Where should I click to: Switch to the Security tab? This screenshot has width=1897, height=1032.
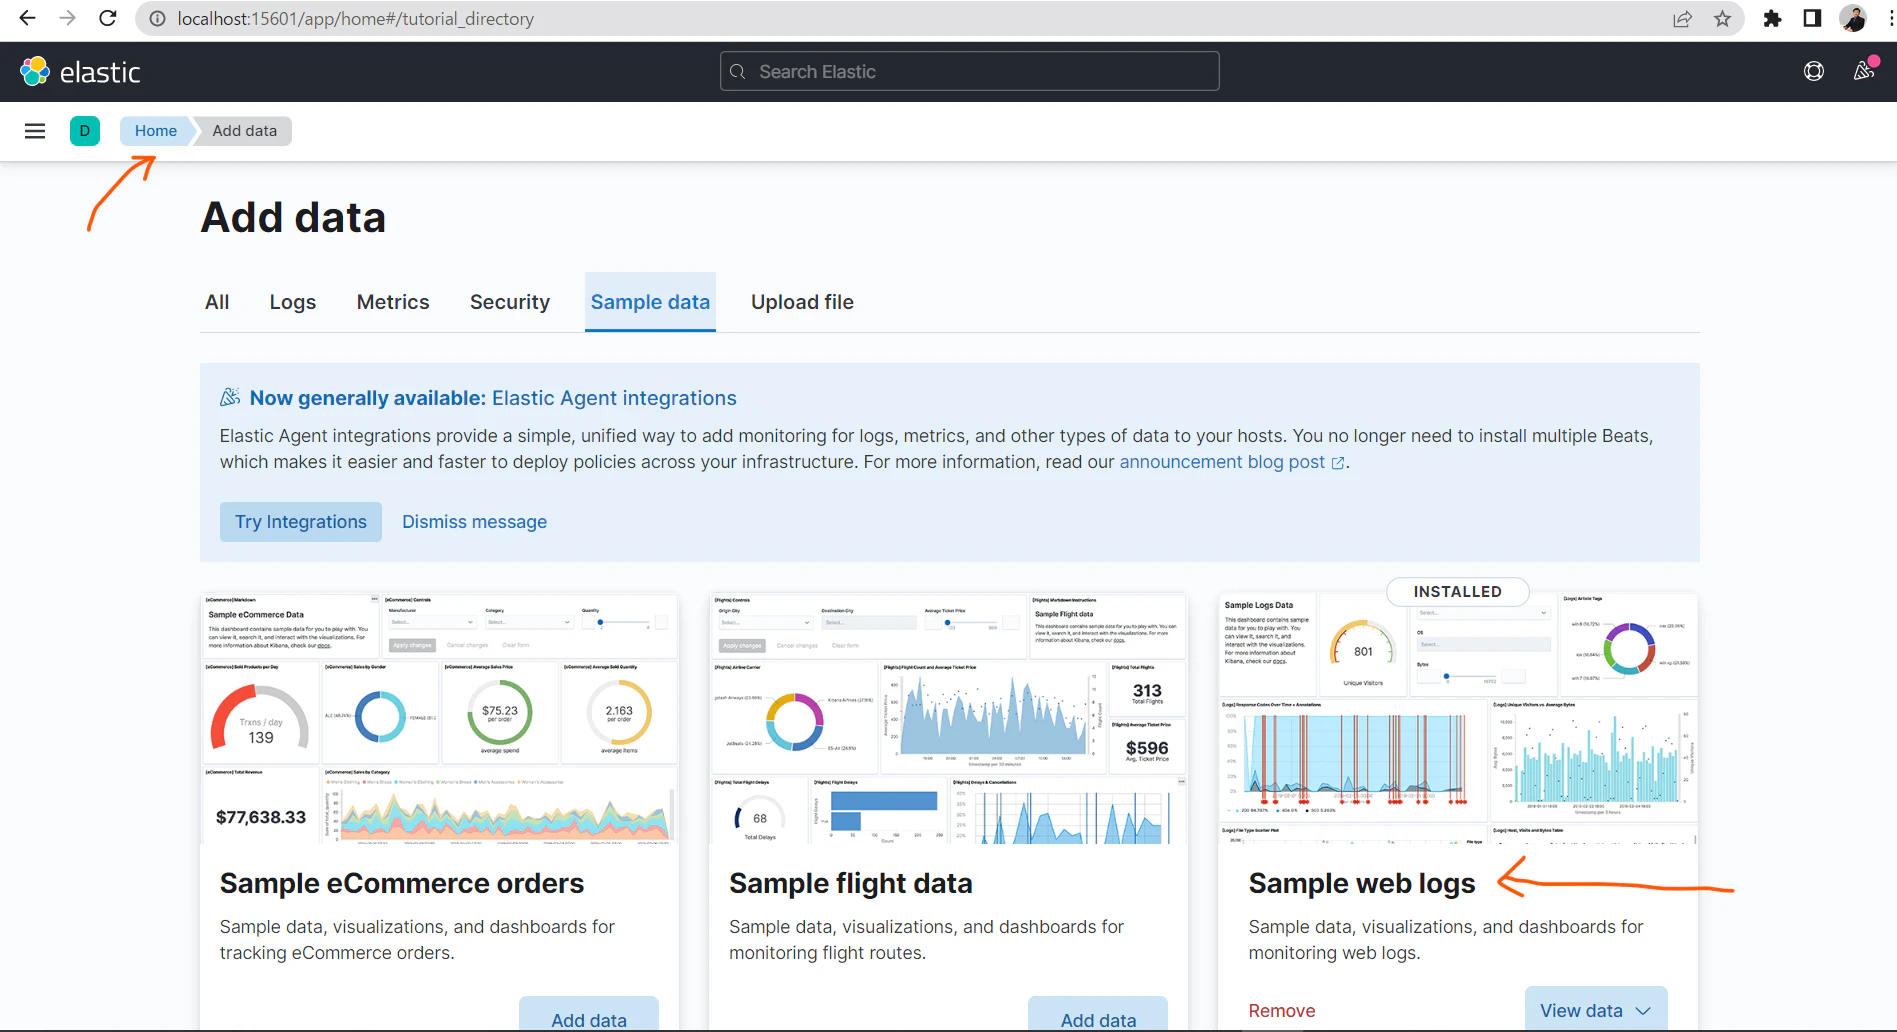(510, 302)
